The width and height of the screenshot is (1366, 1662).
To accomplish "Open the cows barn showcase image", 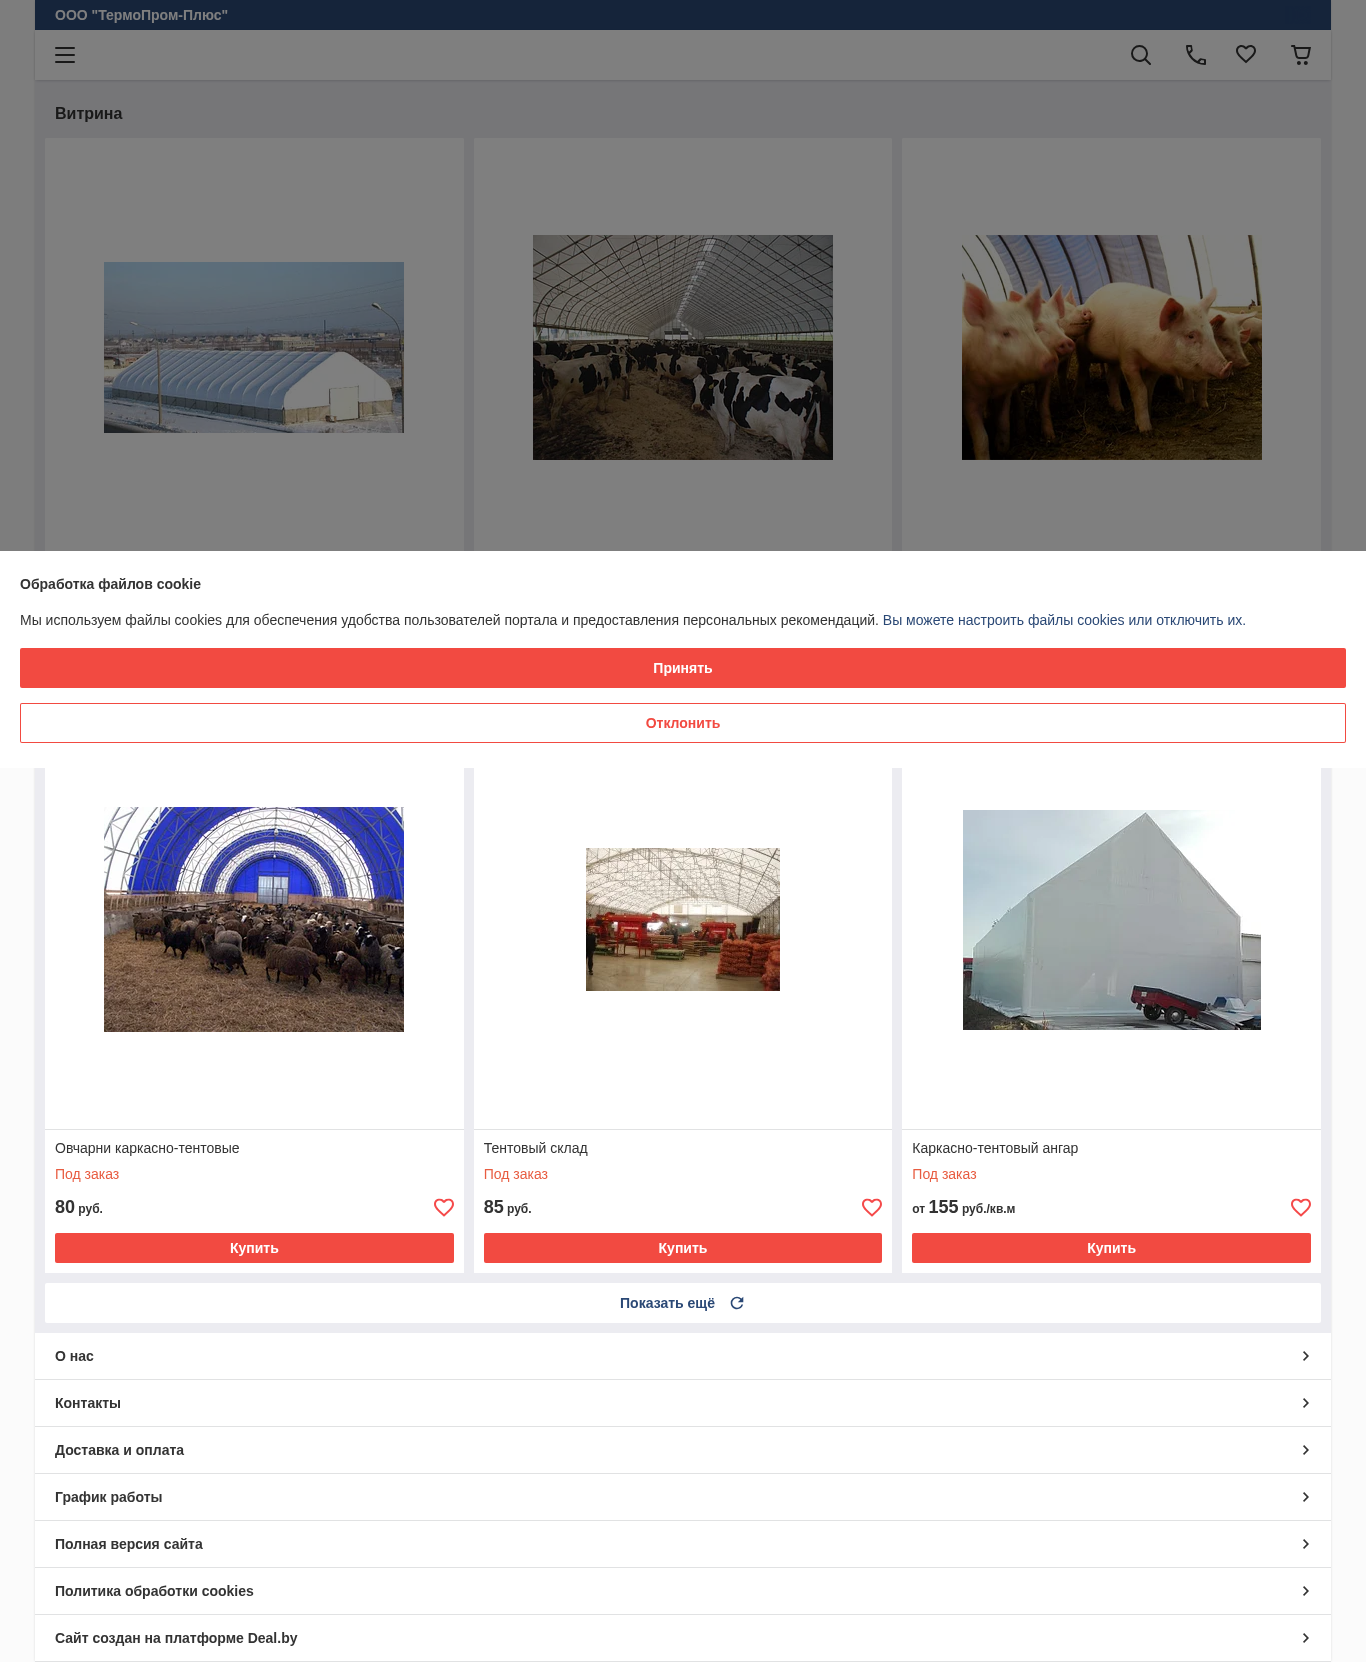I will 683,347.
